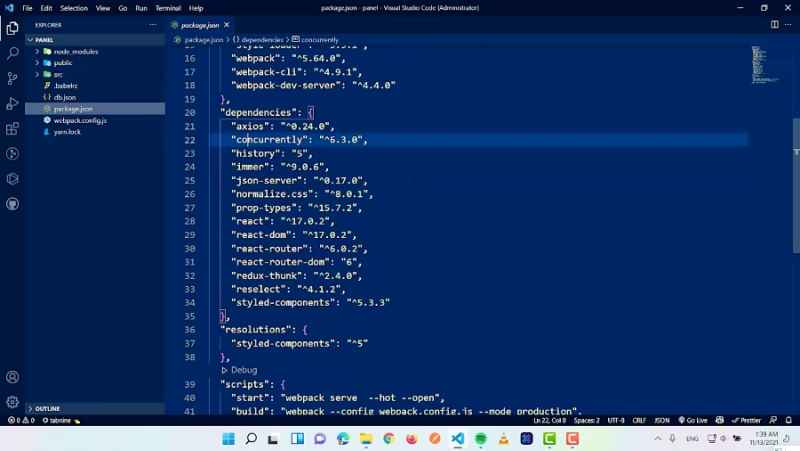Change the CRLF line ending setting
This screenshot has width=800, height=451.
pyautogui.click(x=640, y=421)
